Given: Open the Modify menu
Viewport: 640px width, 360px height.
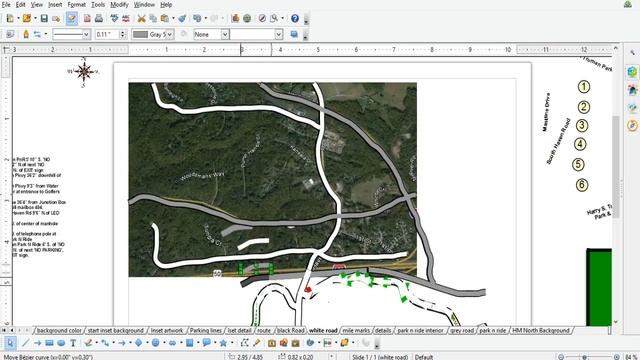Looking at the screenshot, I should coord(119,5).
